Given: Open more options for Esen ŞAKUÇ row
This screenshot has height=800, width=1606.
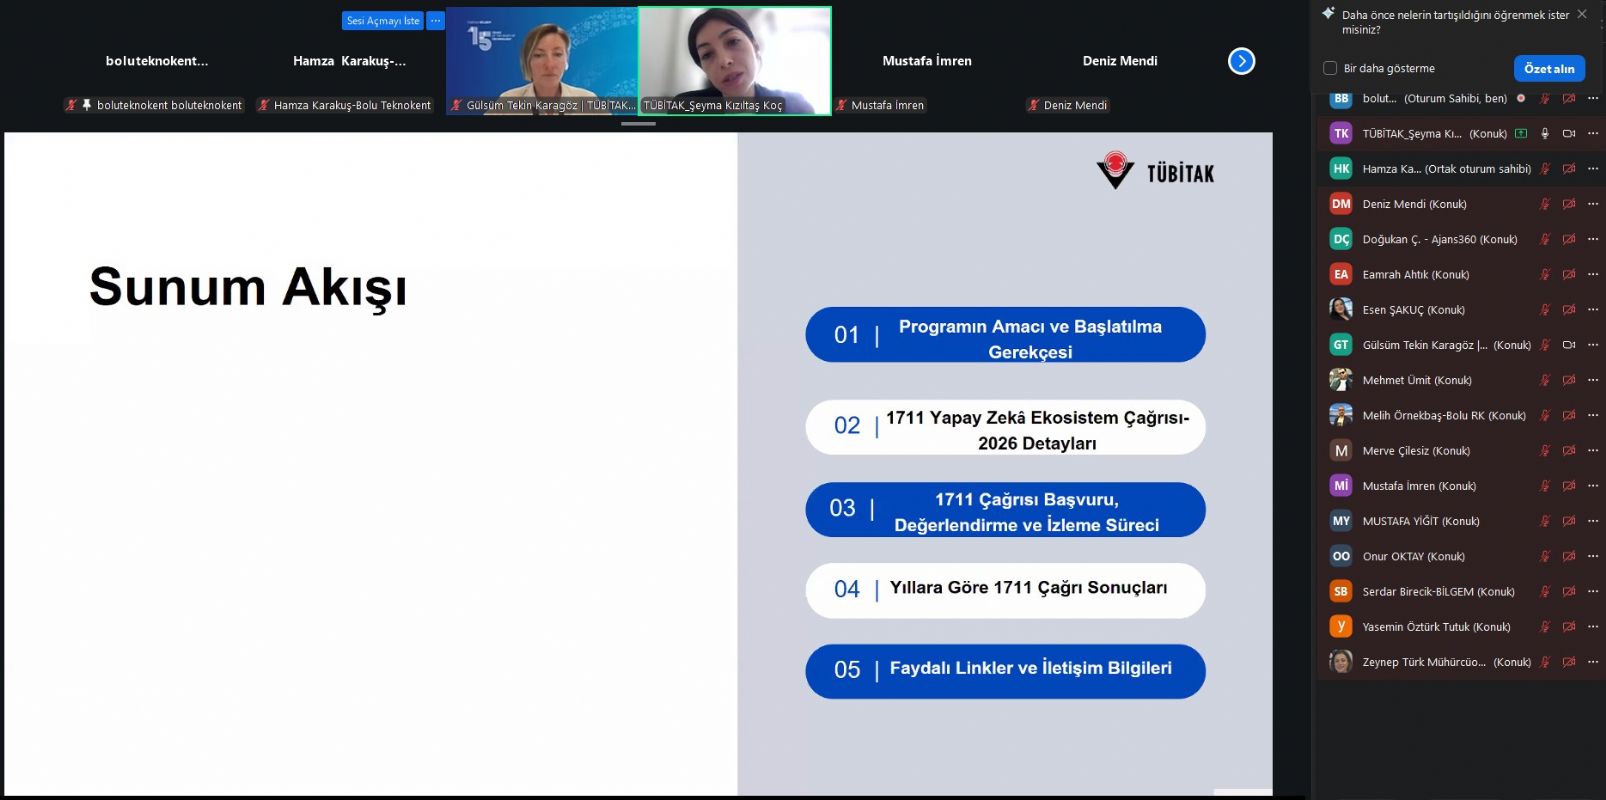Looking at the screenshot, I should (1593, 309).
